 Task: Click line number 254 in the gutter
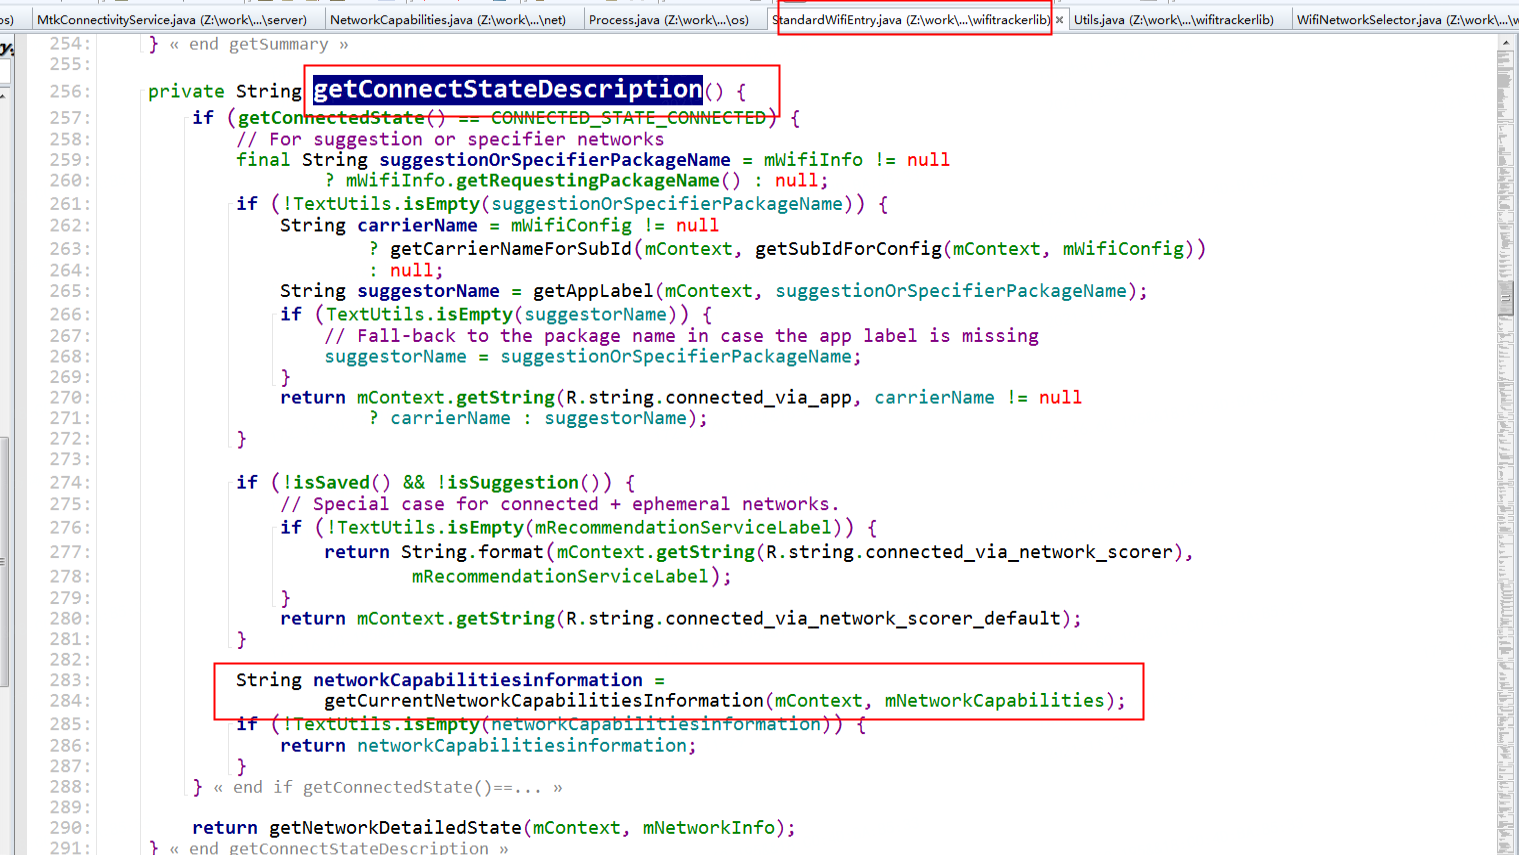[x=70, y=44]
